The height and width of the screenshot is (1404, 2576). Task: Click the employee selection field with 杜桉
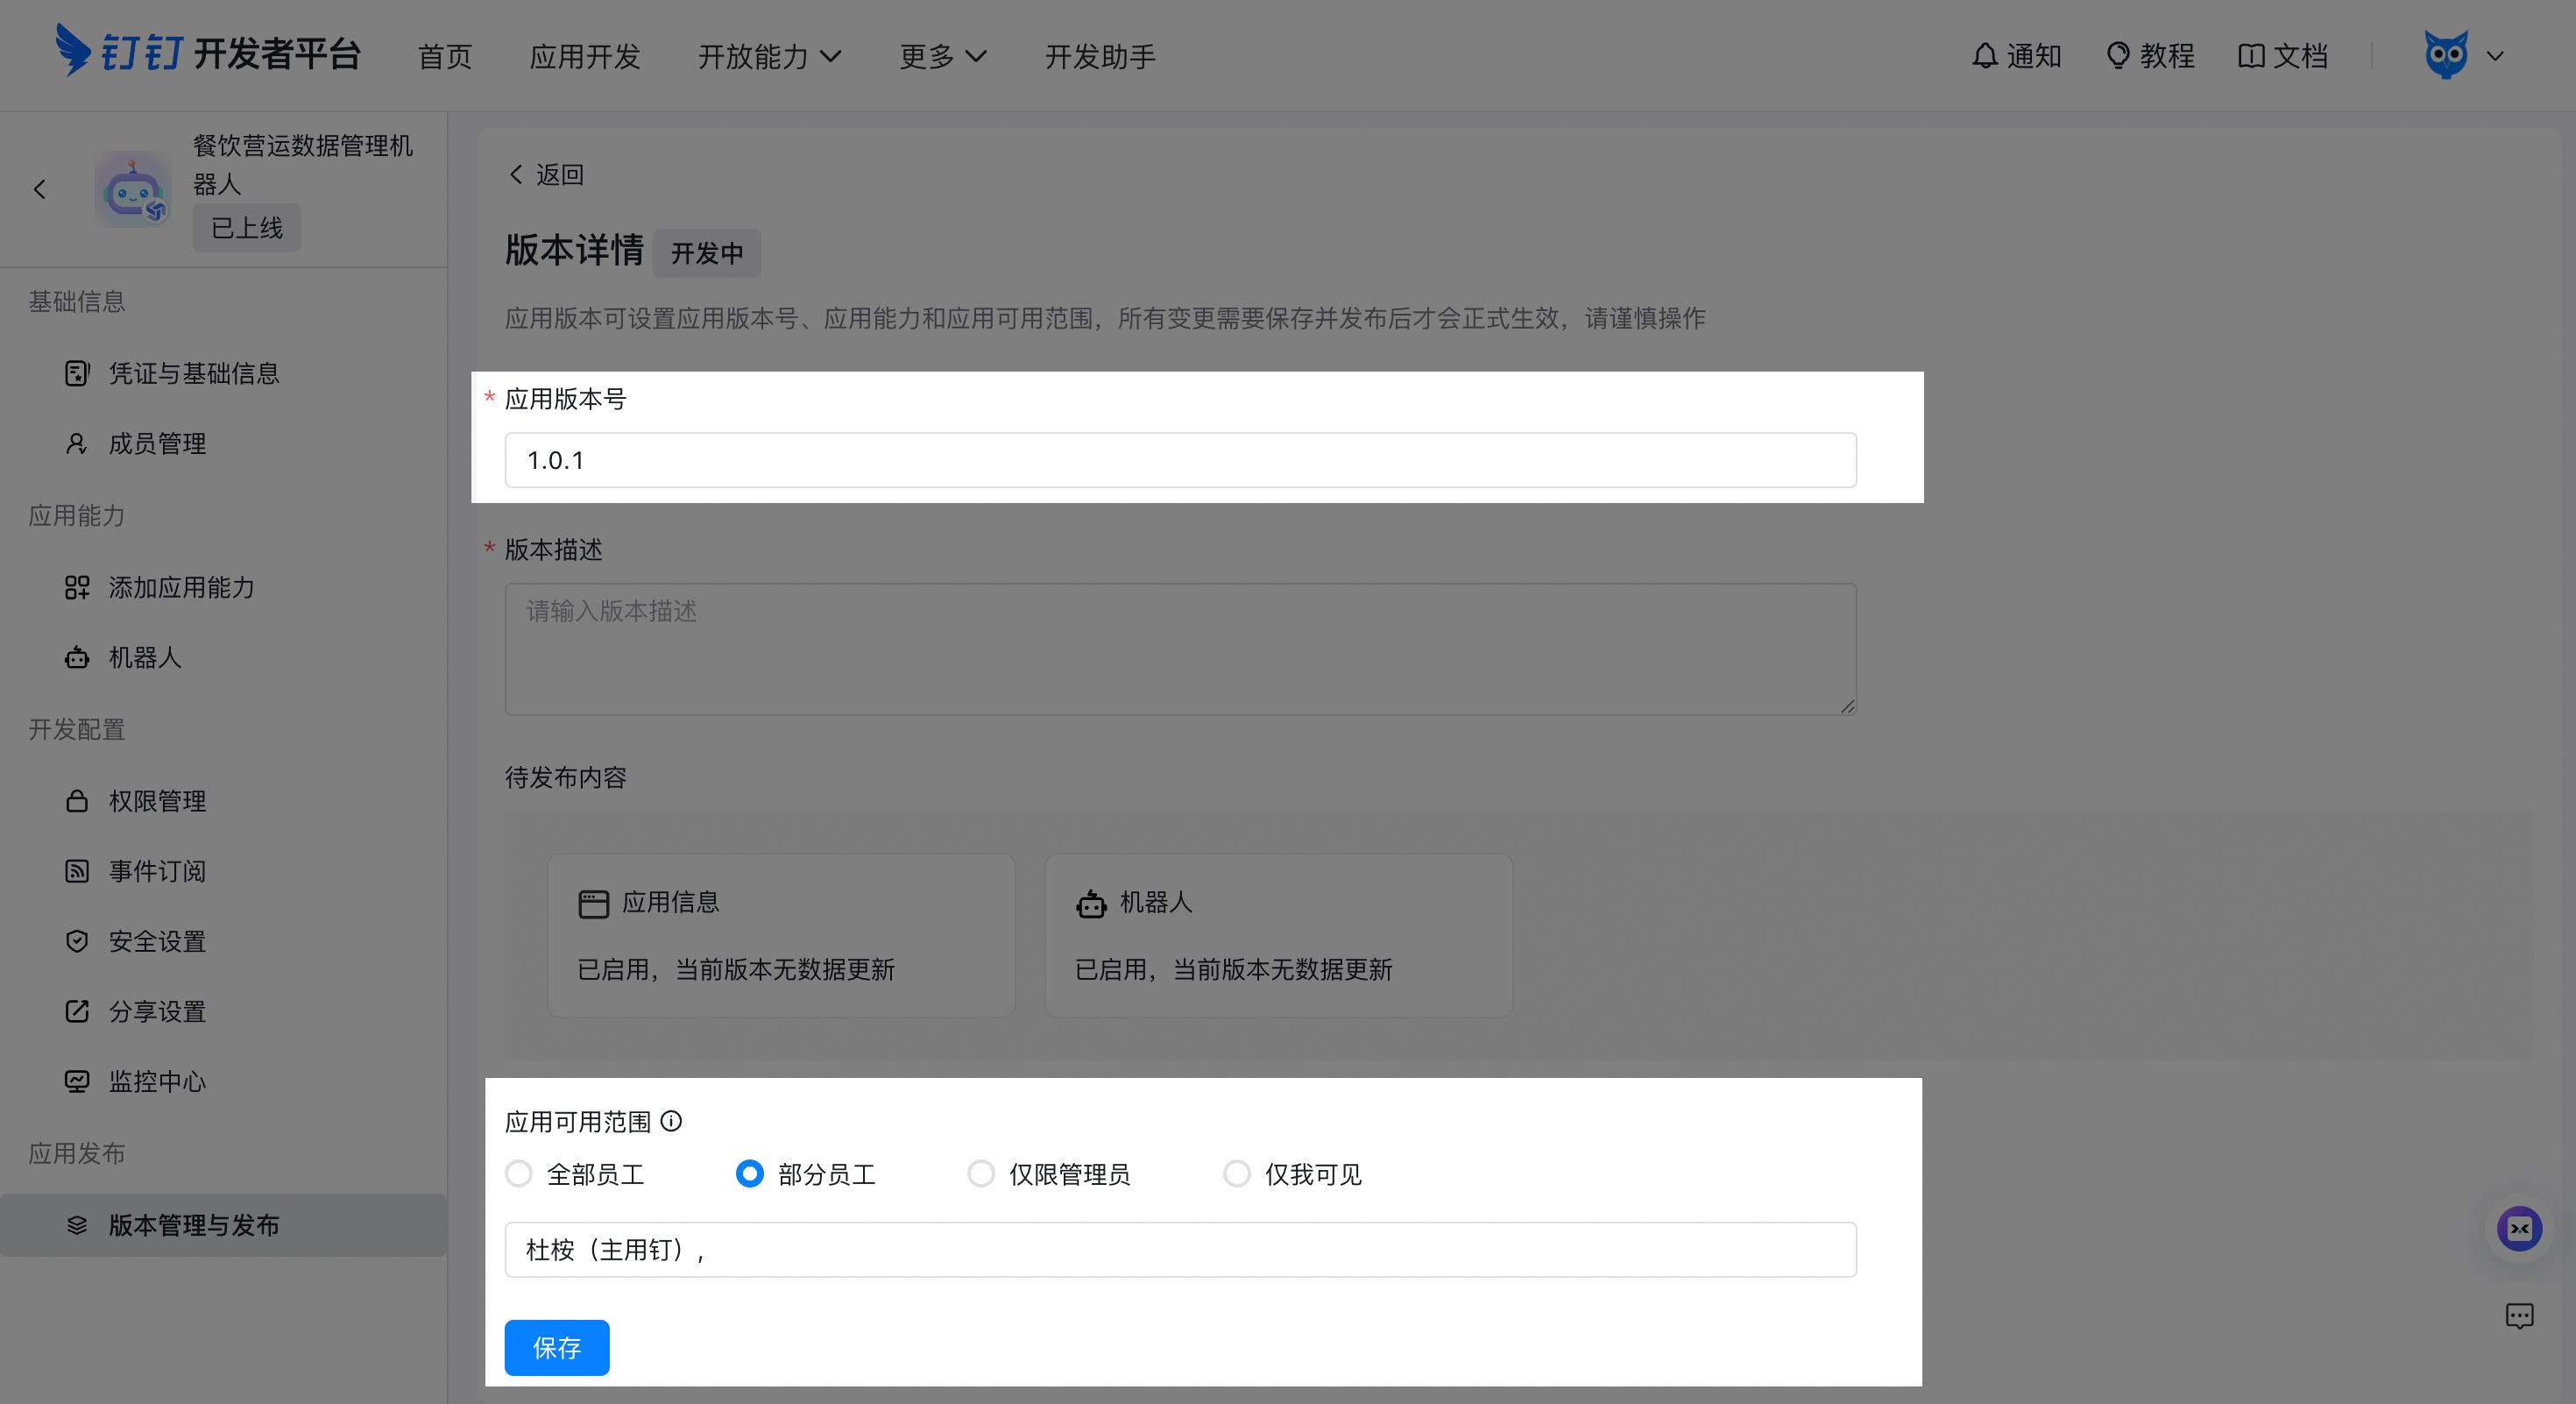(1180, 1249)
